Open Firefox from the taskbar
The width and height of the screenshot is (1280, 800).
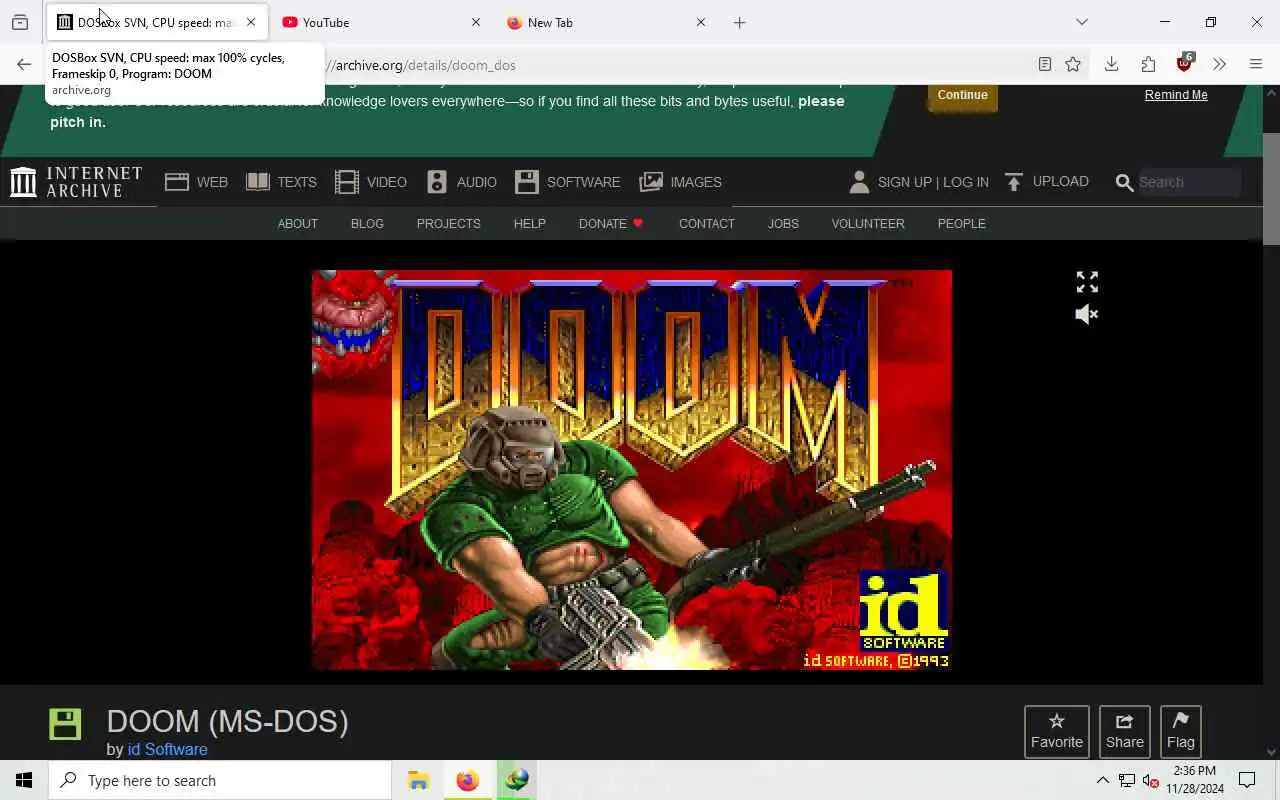coord(467,780)
